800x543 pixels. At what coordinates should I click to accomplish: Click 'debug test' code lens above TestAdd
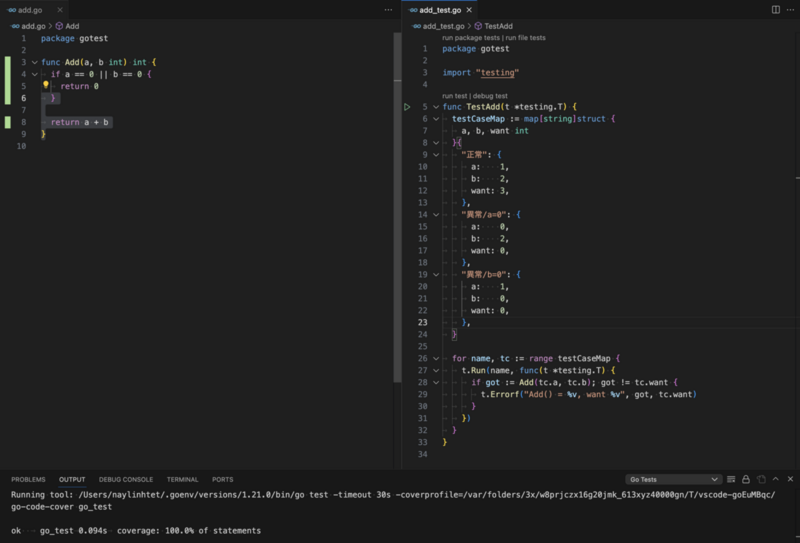coord(490,96)
